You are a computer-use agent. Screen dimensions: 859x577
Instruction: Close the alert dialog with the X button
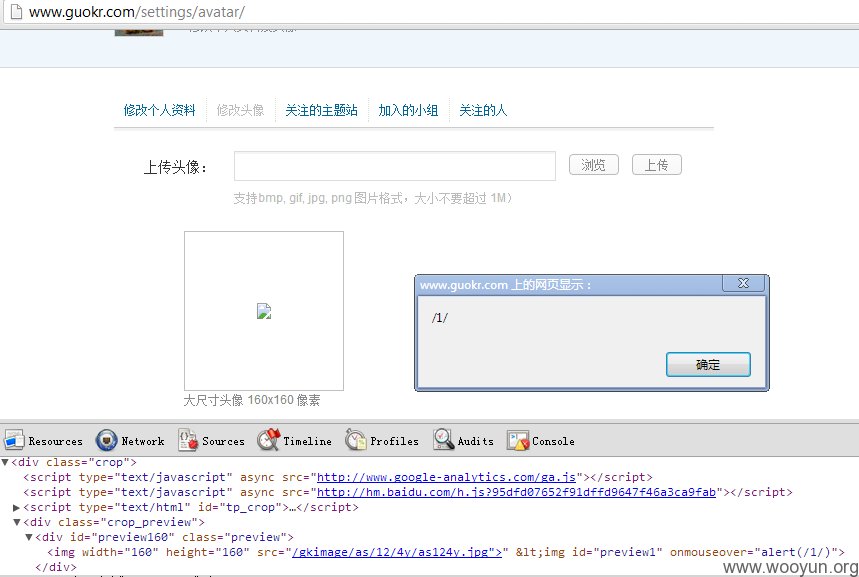pyautogui.click(x=743, y=283)
